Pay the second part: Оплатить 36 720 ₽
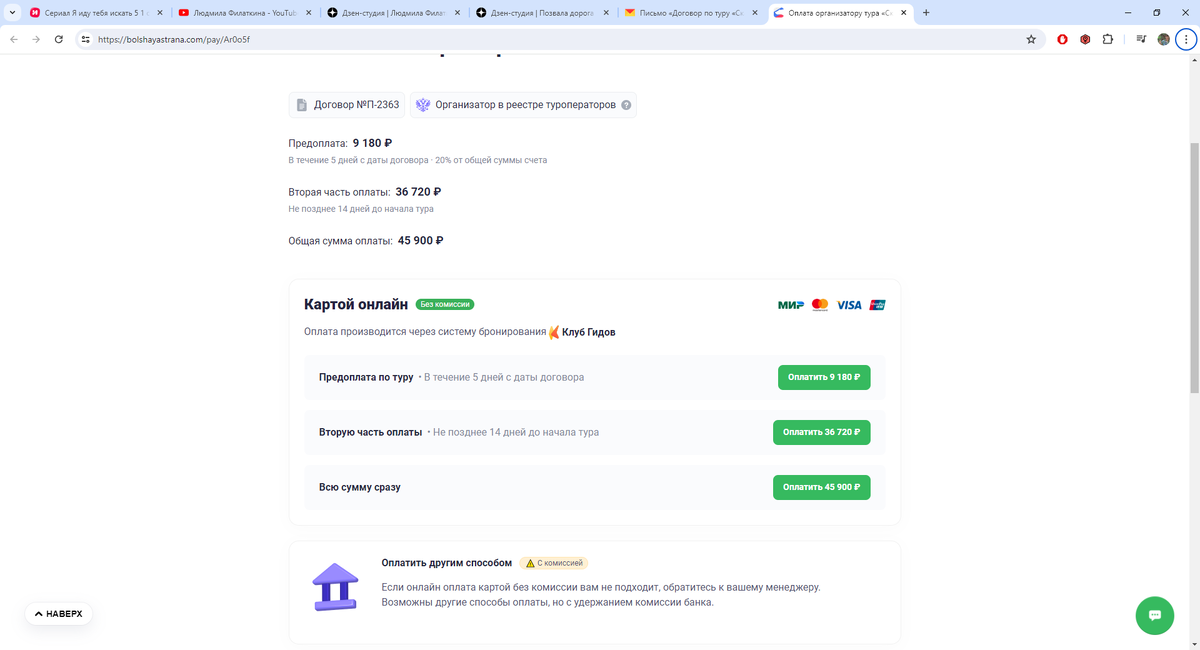This screenshot has height=650, width=1200. (x=821, y=432)
